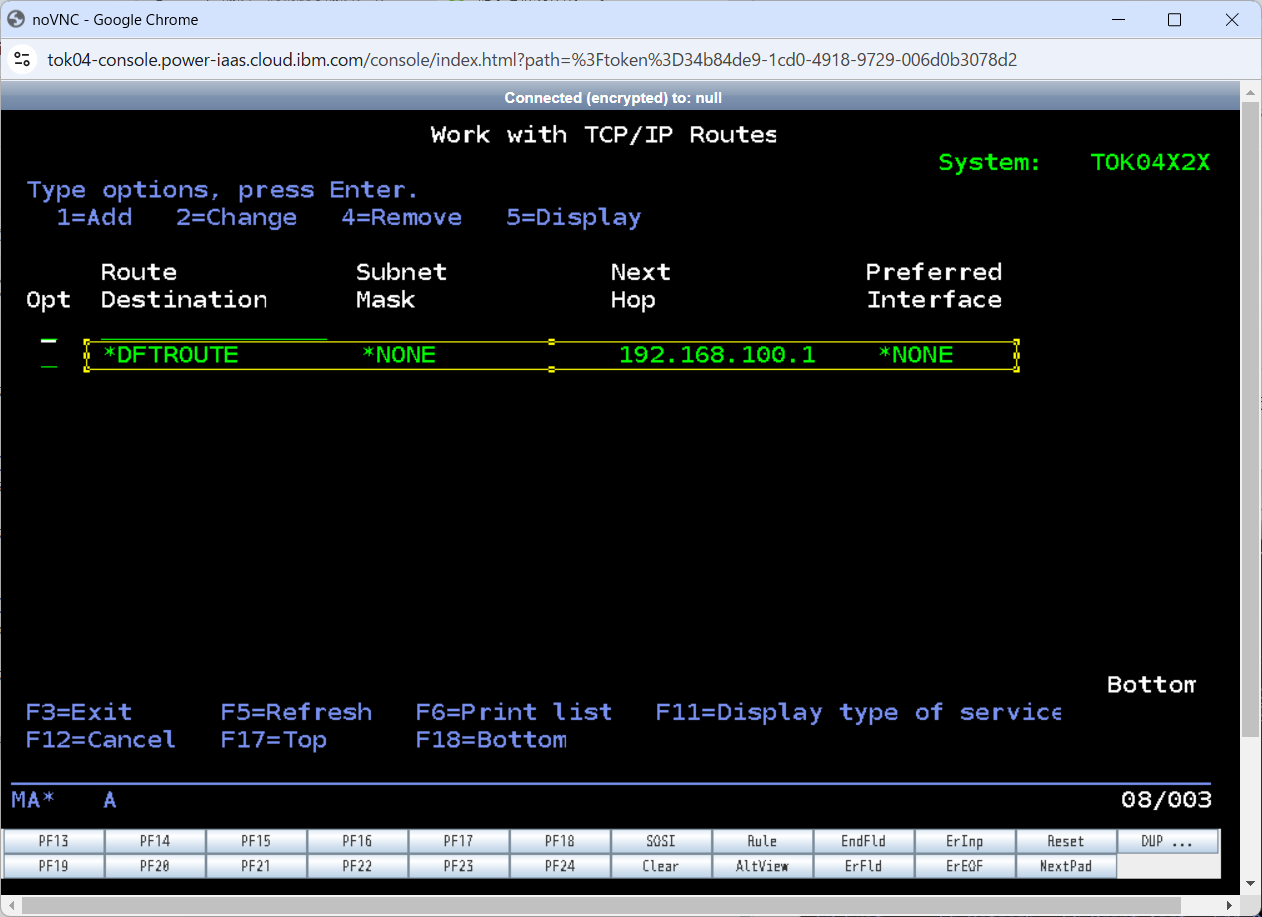Click the Clear keypad button

point(661,866)
